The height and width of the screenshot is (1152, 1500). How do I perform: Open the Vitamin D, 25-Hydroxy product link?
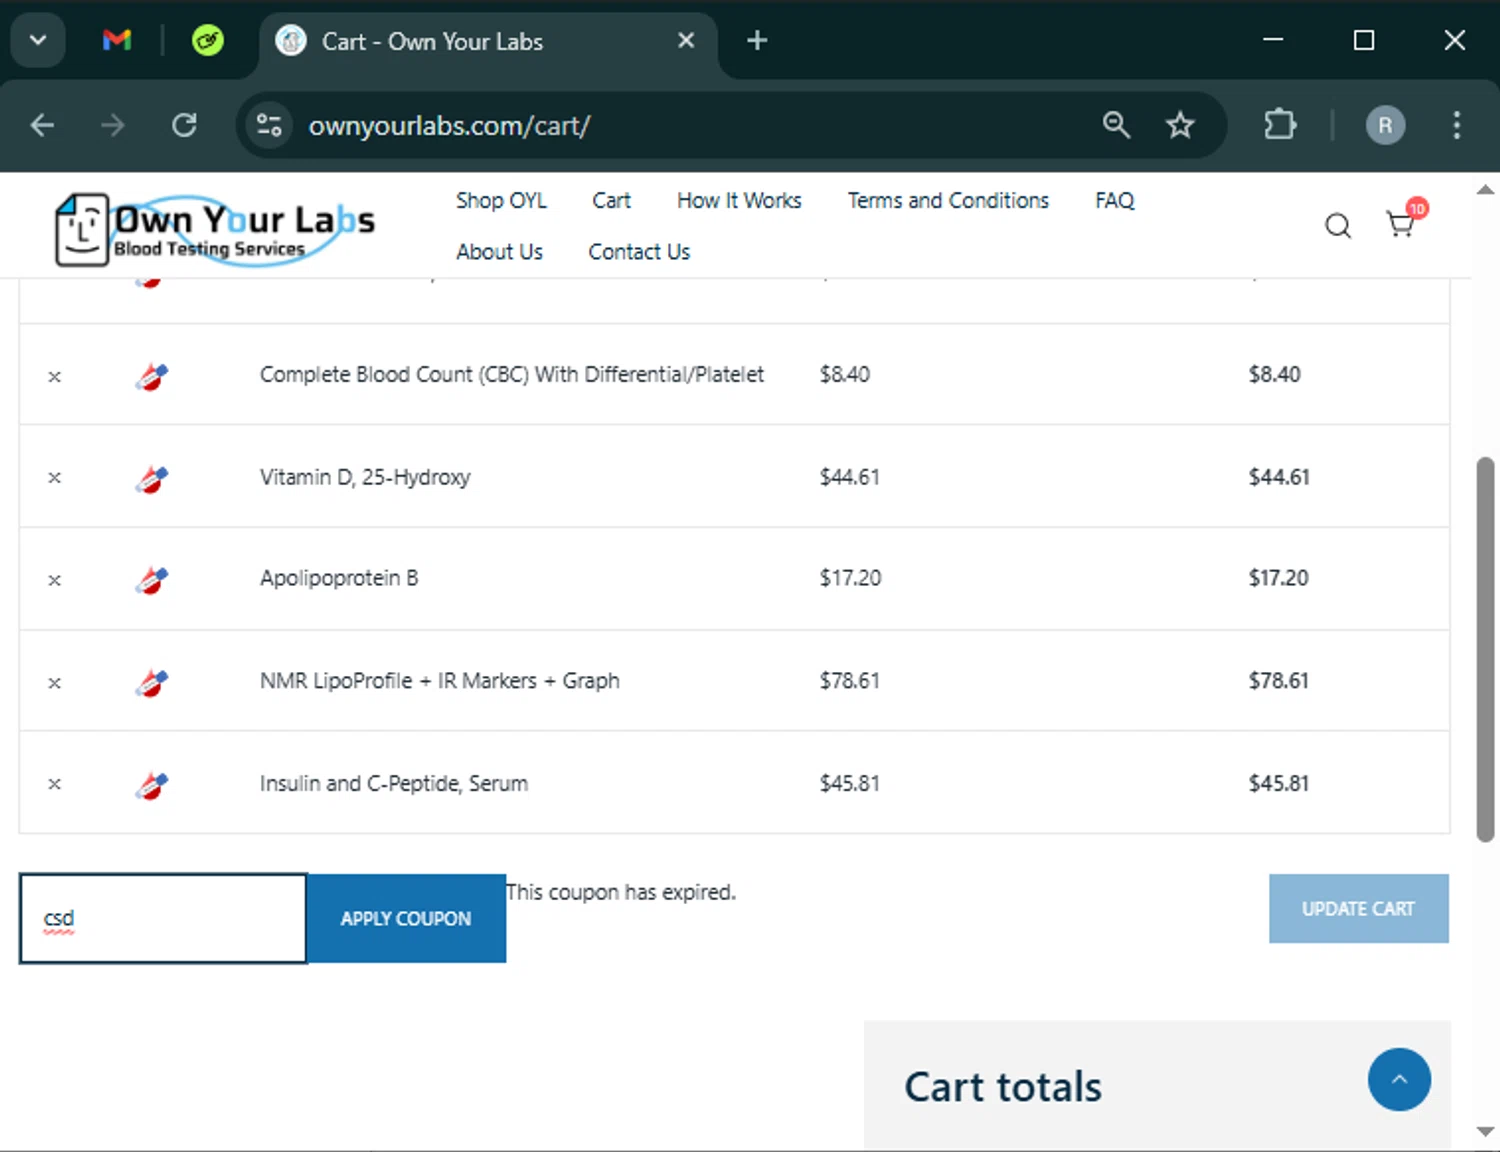coord(365,478)
